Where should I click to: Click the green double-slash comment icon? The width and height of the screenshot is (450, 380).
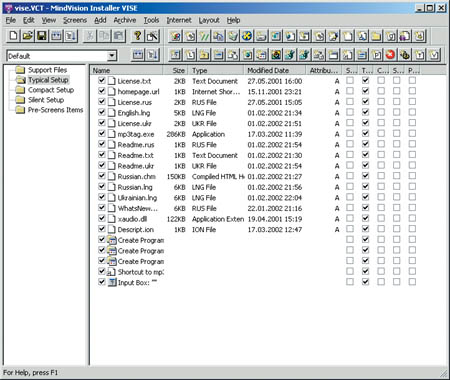(204, 36)
